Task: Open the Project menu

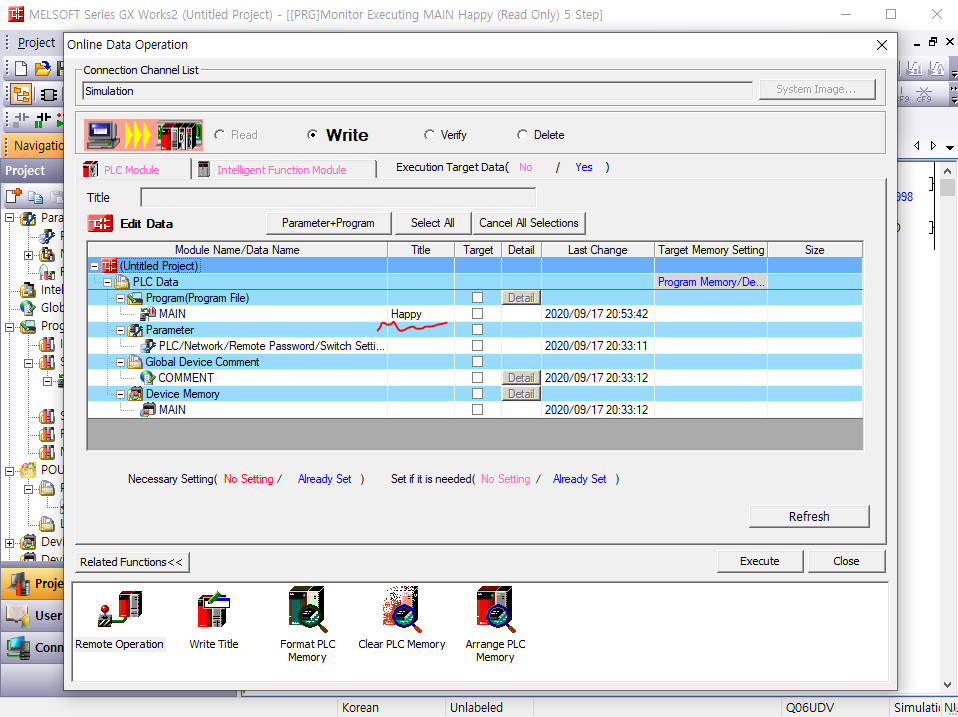Action: 36,43
